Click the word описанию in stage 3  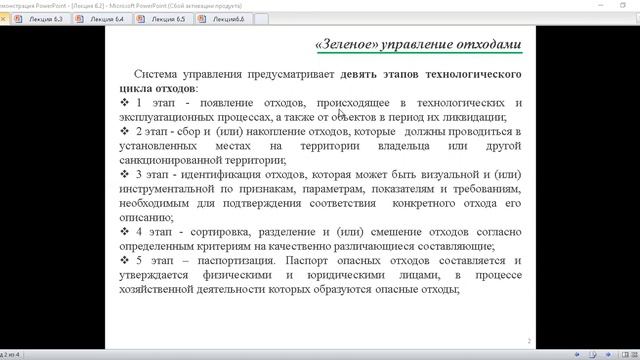(x=146, y=218)
